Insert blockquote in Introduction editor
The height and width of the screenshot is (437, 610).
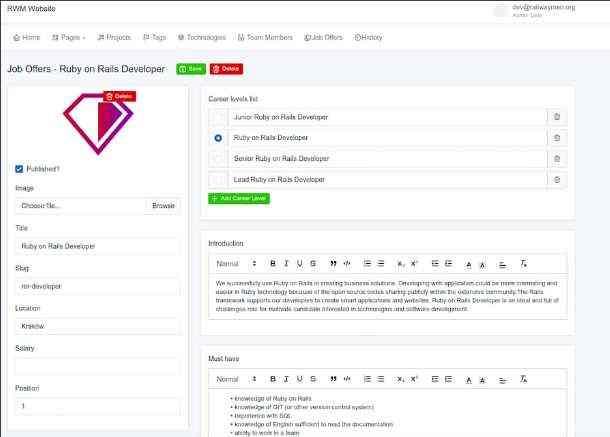click(333, 263)
